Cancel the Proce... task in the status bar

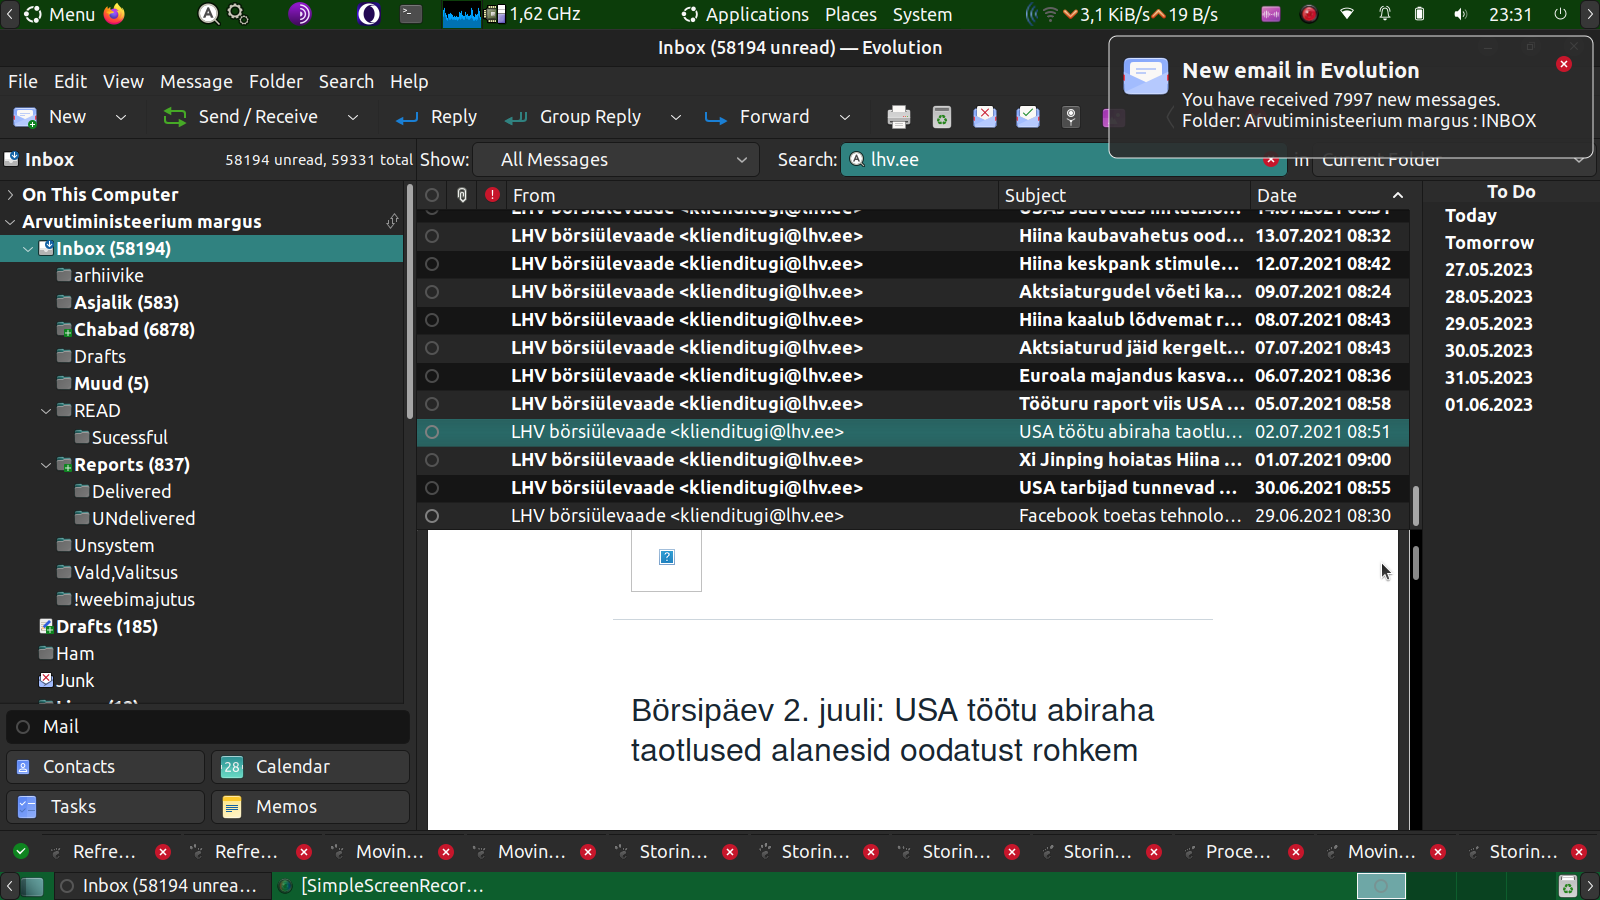[x=1296, y=852]
